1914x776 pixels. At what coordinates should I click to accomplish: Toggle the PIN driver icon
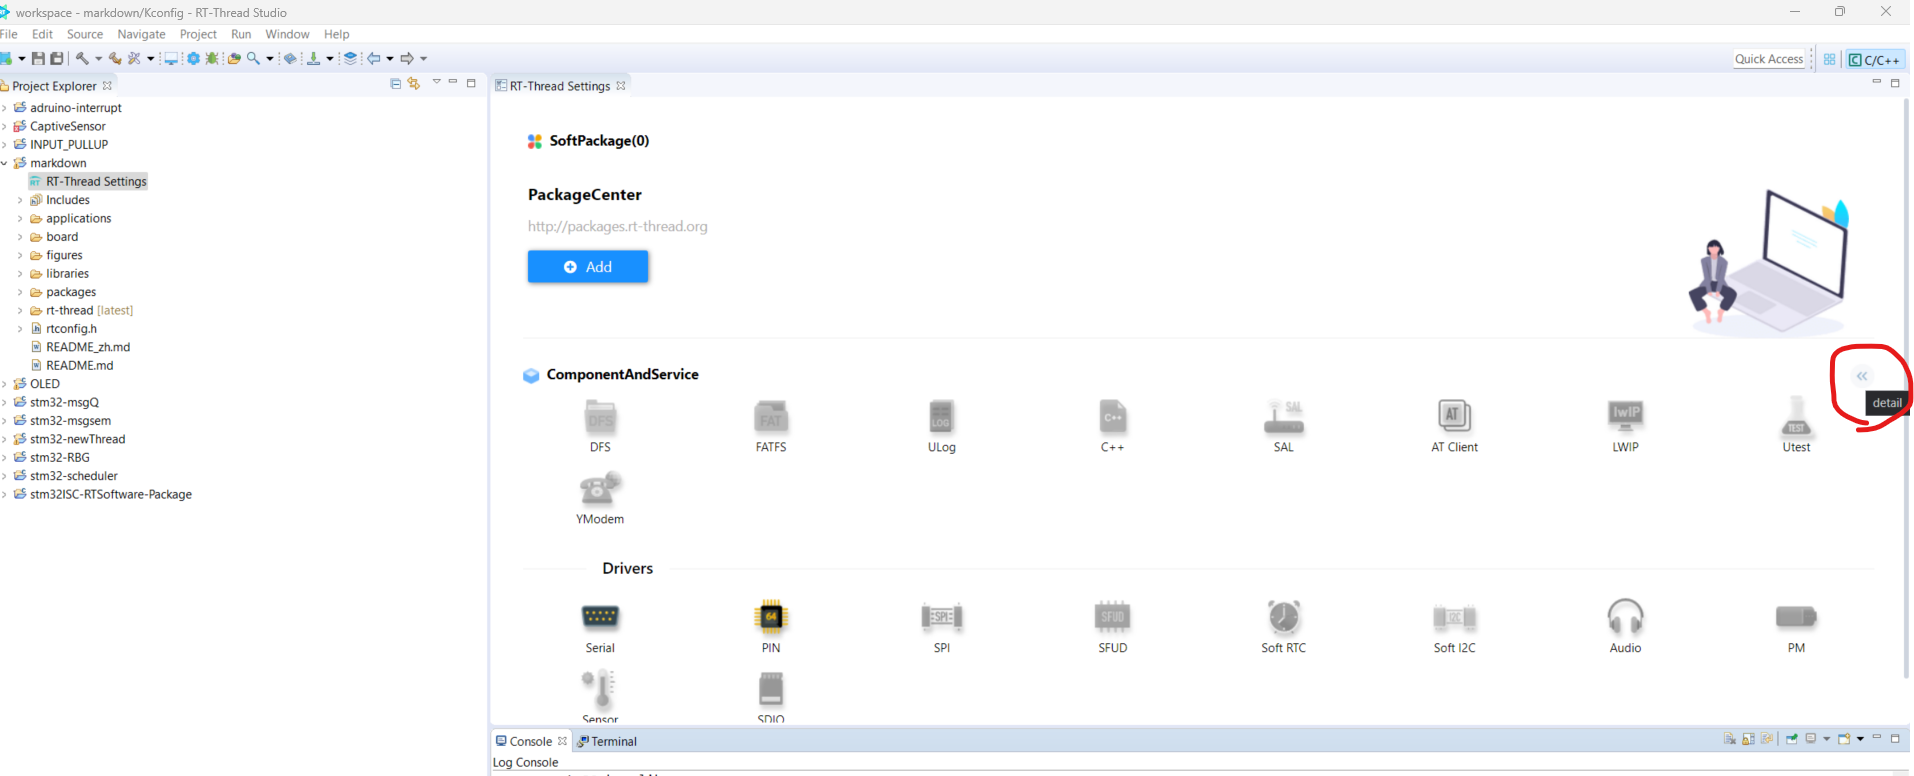coord(771,617)
